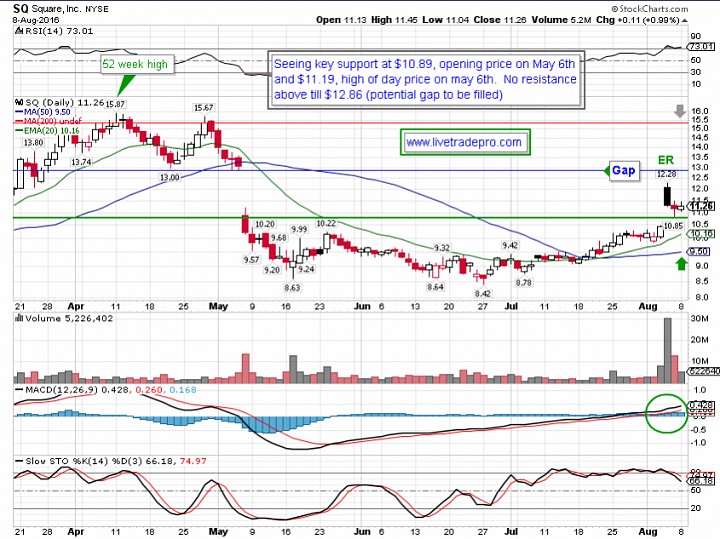
Task: Click the key support annotation text box
Action: pos(426,80)
